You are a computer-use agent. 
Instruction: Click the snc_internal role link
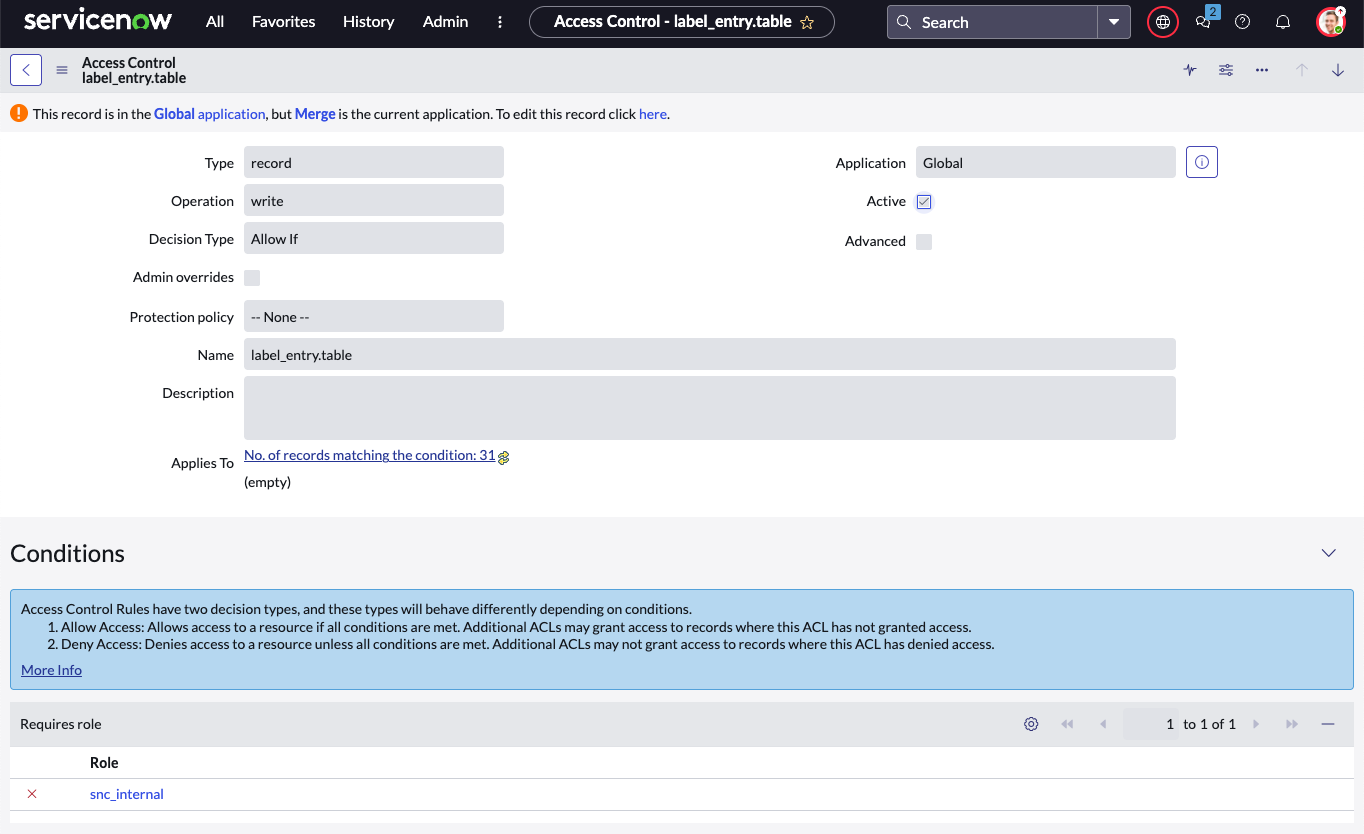click(127, 794)
